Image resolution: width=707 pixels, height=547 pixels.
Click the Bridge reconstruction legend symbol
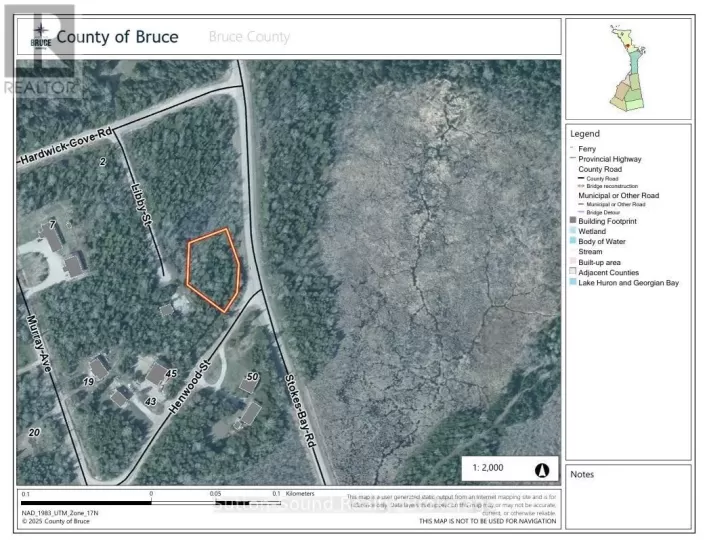(x=580, y=186)
